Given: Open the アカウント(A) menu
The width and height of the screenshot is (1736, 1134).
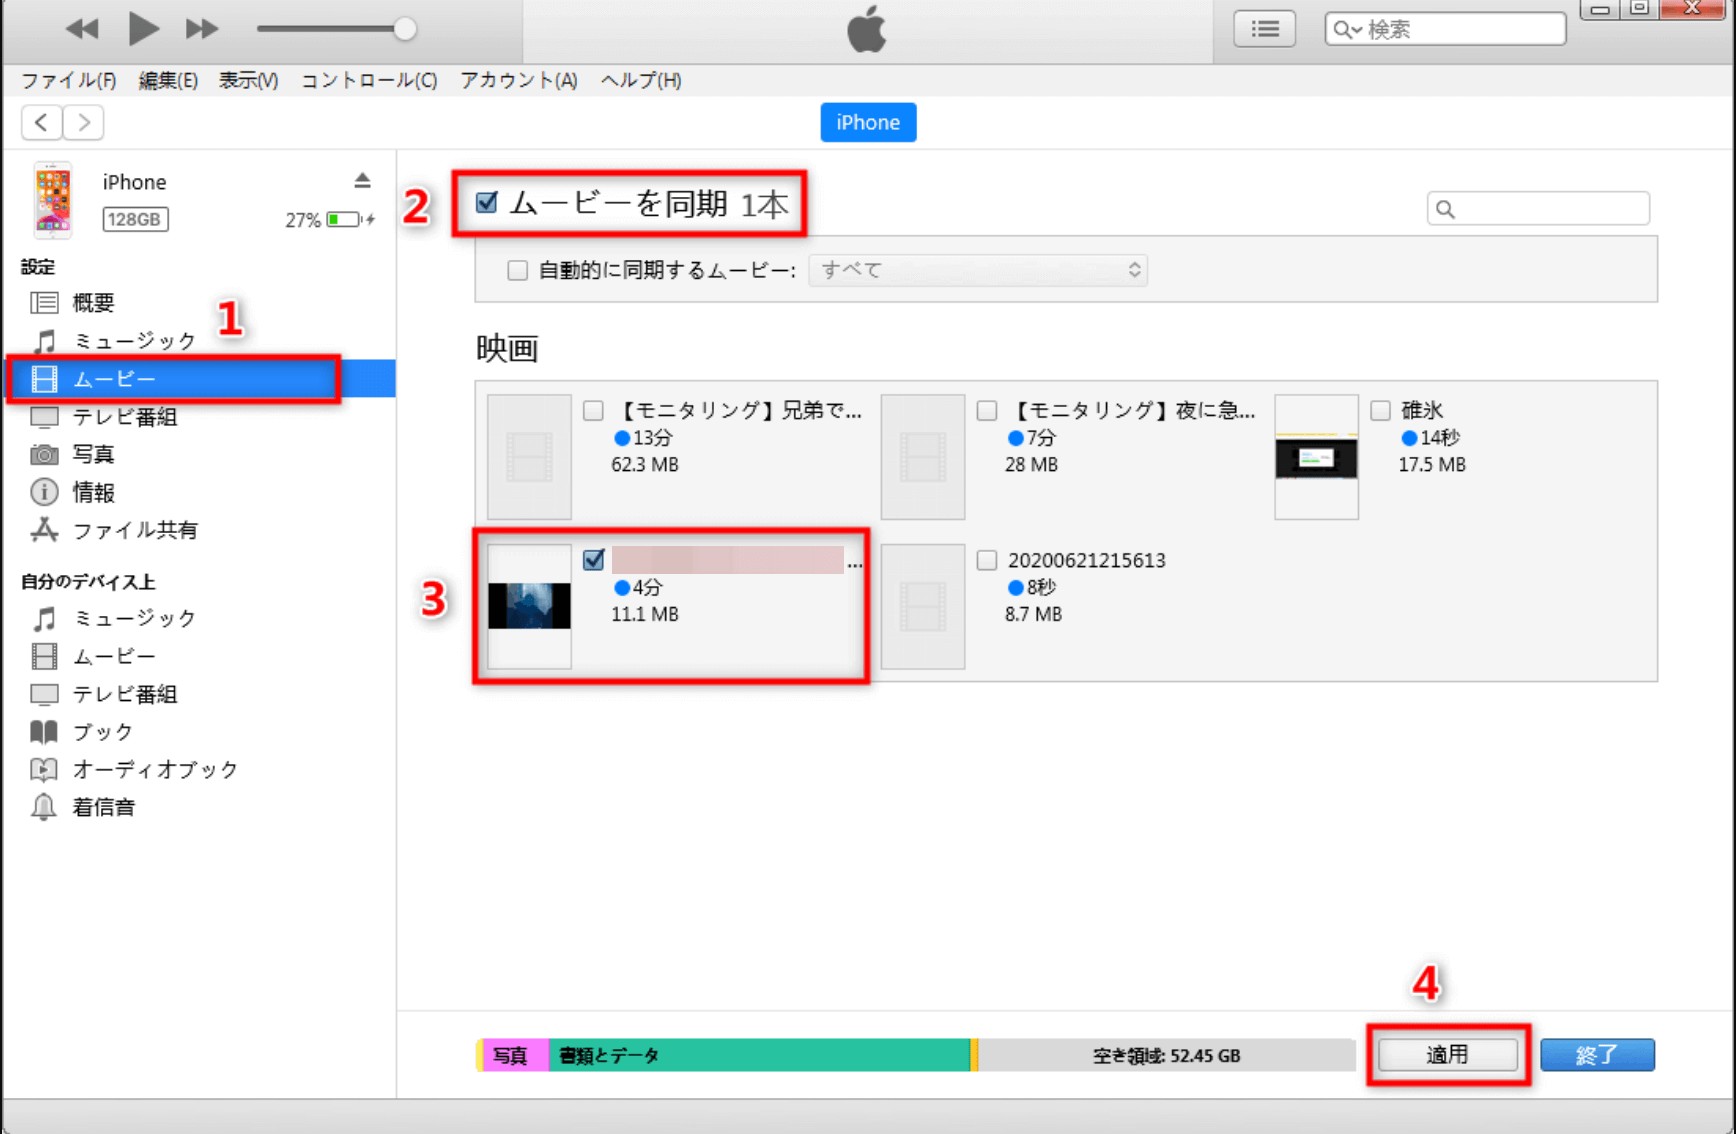Looking at the screenshot, I should [x=518, y=80].
